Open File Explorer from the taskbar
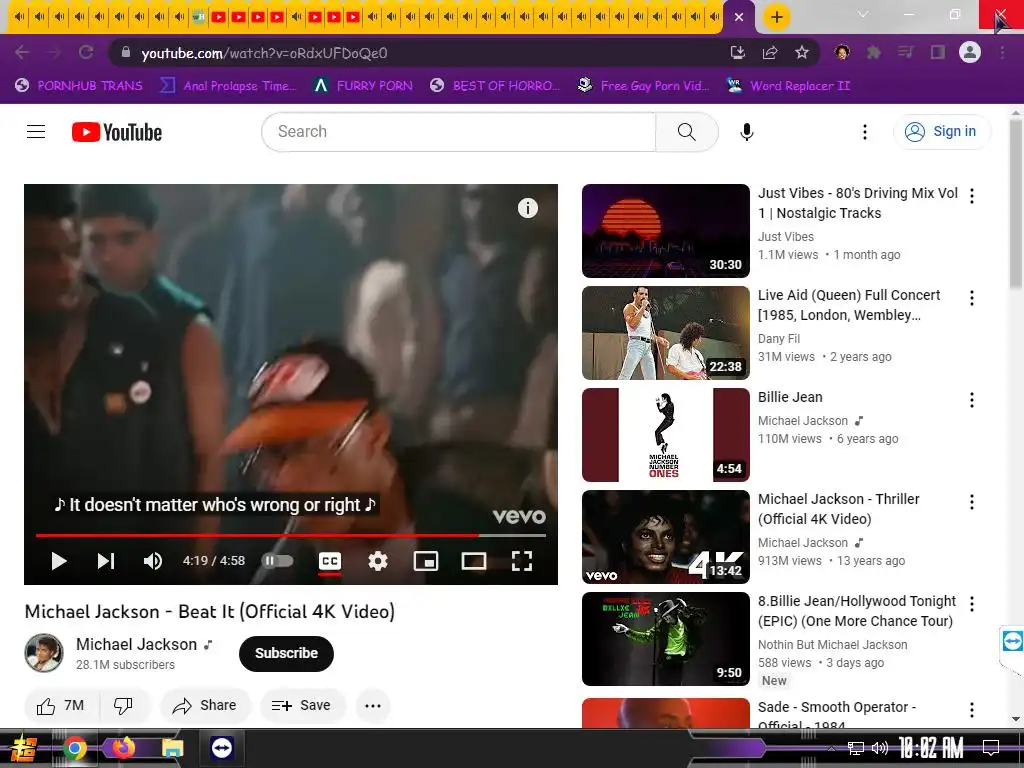Image resolution: width=1024 pixels, height=768 pixels. [172, 748]
